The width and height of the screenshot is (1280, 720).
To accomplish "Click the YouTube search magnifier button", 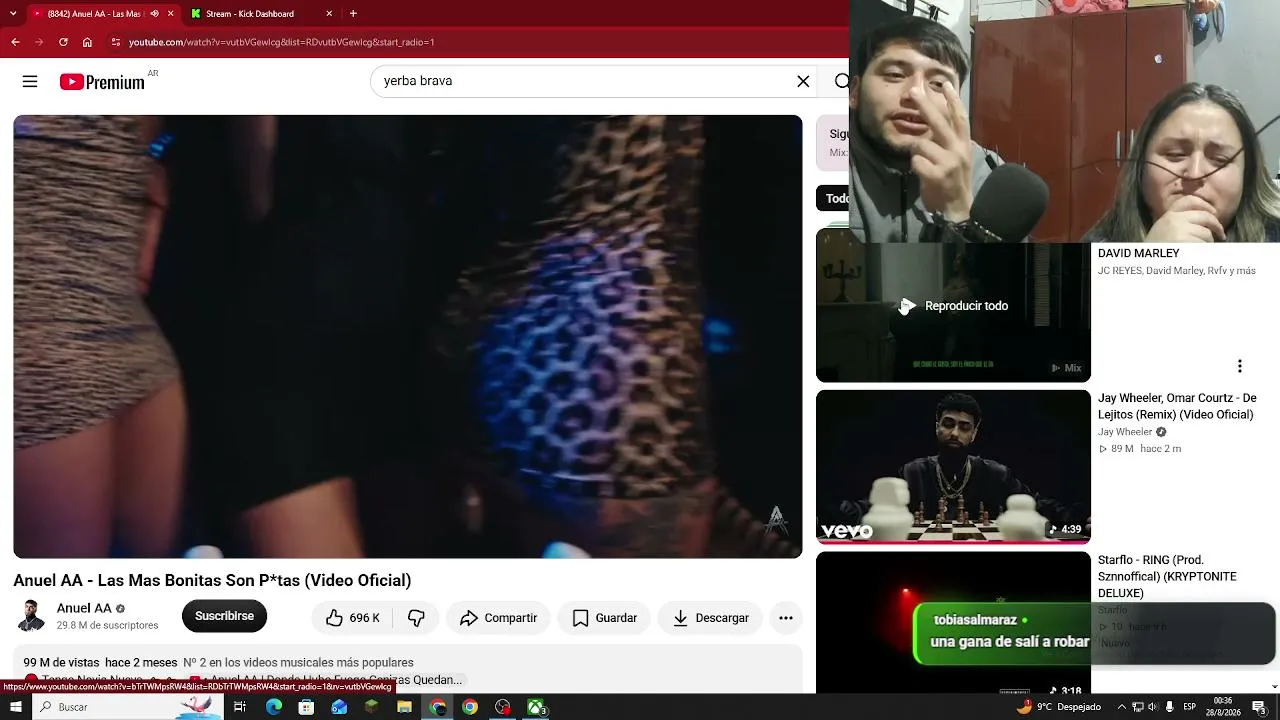I will (x=841, y=82).
